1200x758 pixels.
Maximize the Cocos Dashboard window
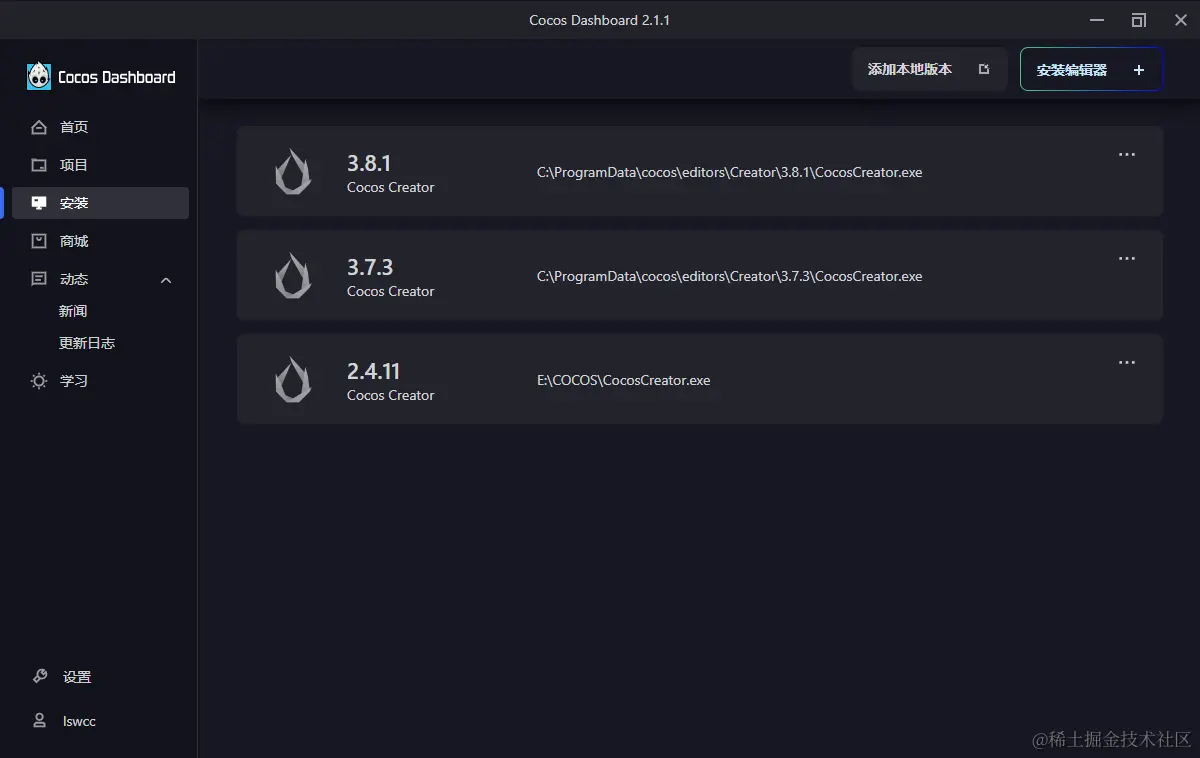1139,20
